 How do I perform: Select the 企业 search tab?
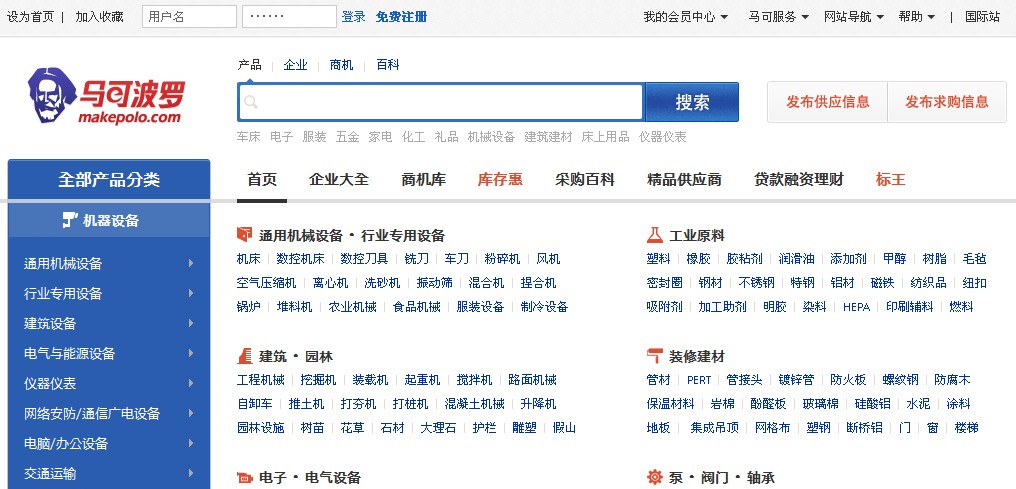click(295, 65)
